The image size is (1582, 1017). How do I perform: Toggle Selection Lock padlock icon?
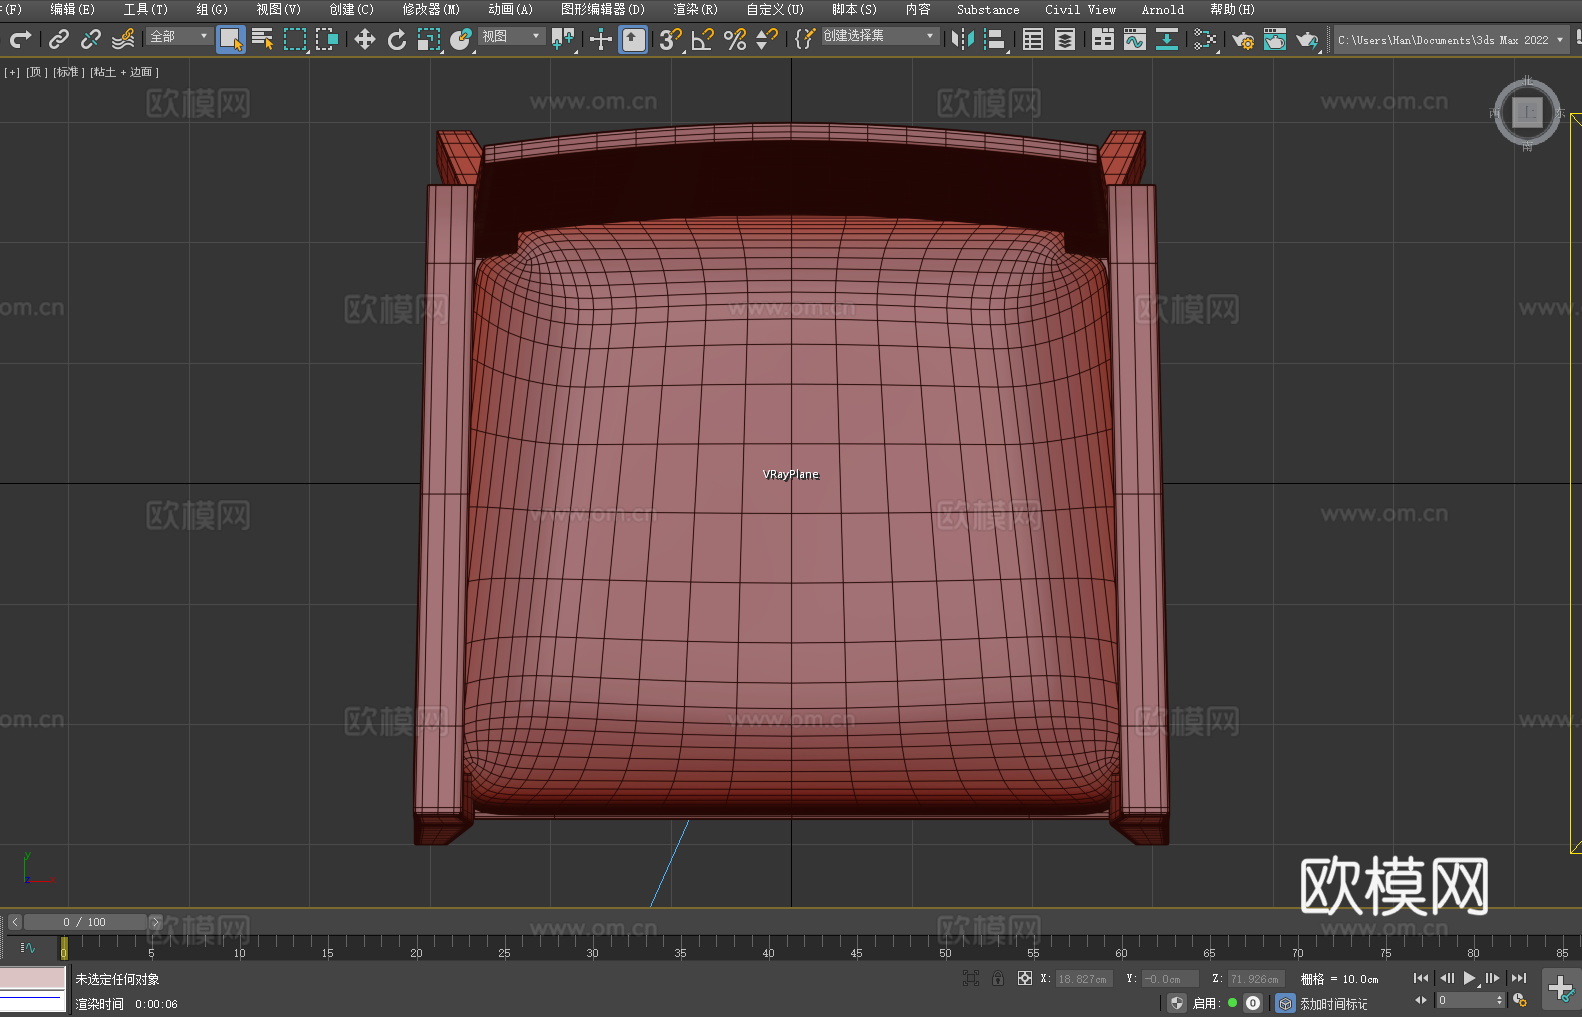pyautogui.click(x=998, y=978)
